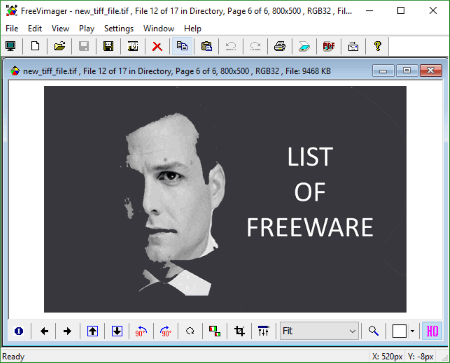Export to PDF with the PDF icon
Image resolution: width=450 pixels, height=363 pixels.
click(329, 46)
